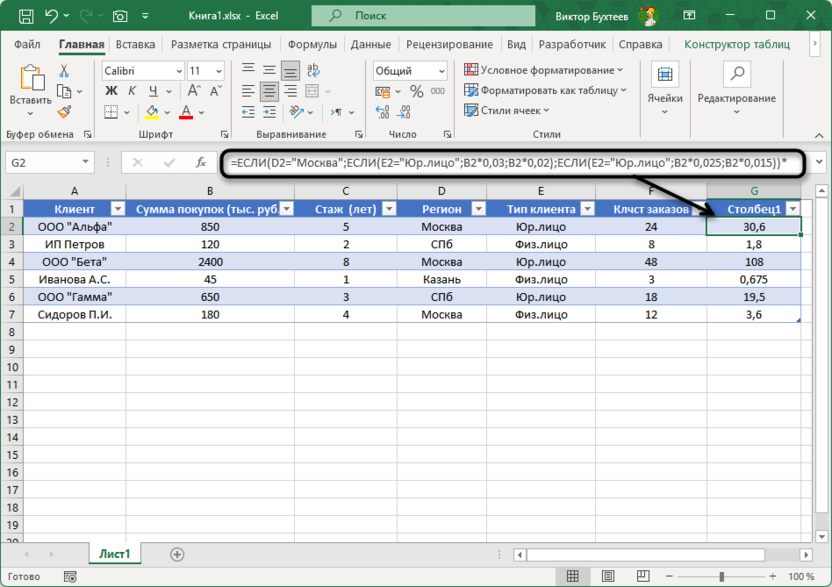The image size is (832, 587).
Task: Switch to the Вставка ribbon tab
Action: [x=135, y=45]
